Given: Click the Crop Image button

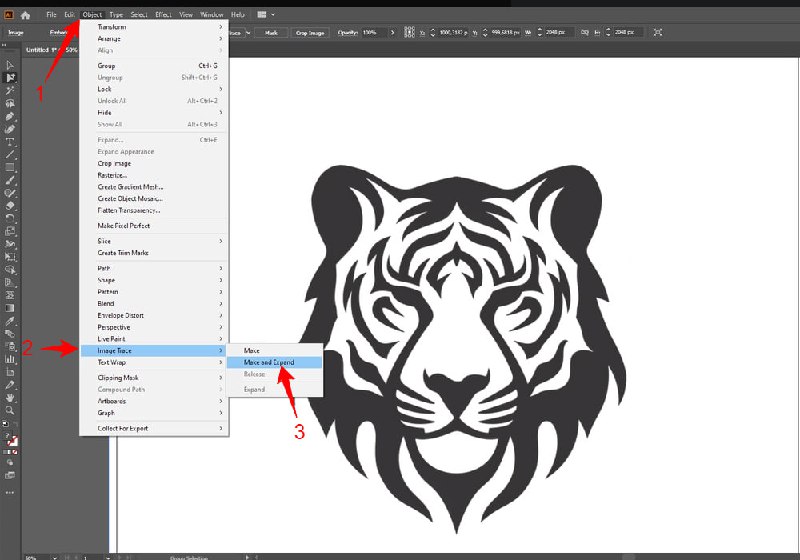Looking at the screenshot, I should (309, 32).
